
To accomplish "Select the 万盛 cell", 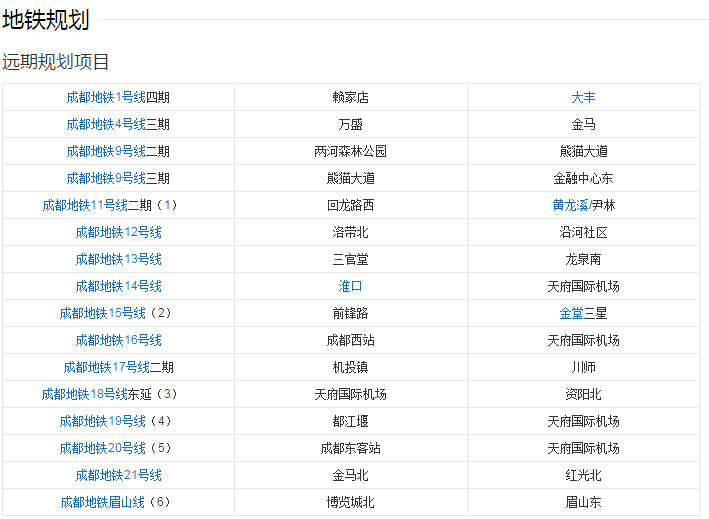I will tap(350, 124).
